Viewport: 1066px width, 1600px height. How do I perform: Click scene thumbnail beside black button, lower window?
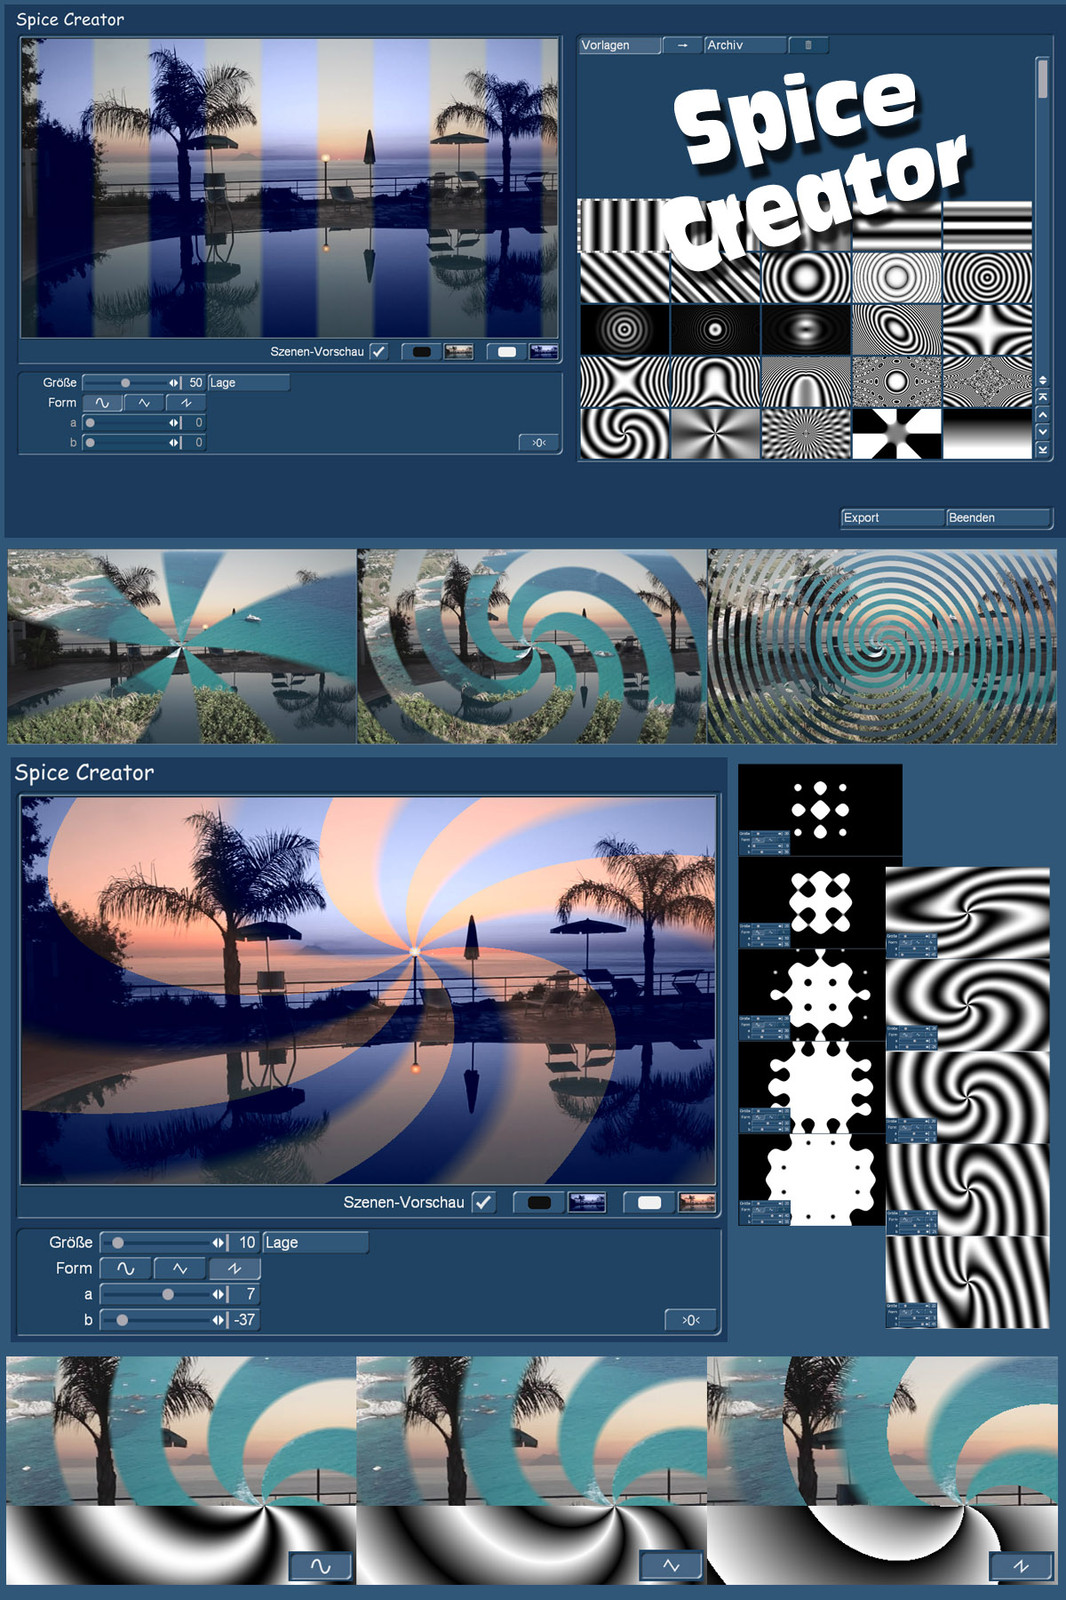(587, 1202)
